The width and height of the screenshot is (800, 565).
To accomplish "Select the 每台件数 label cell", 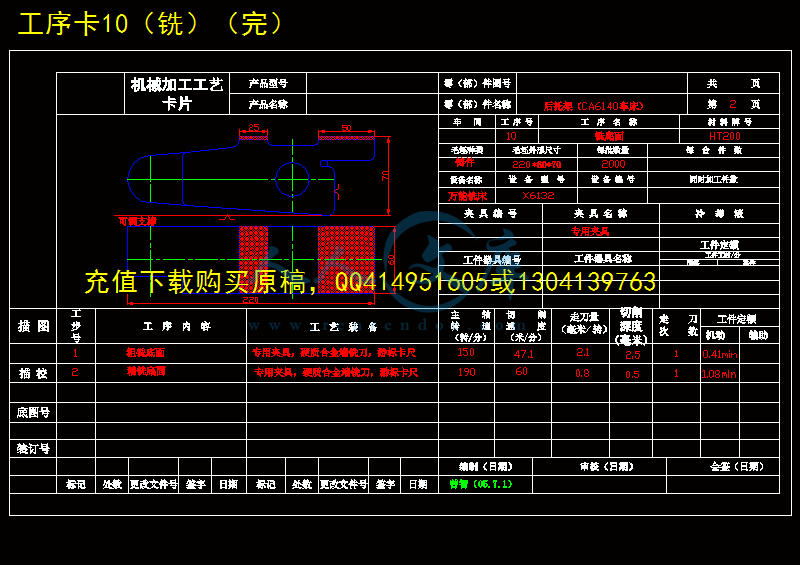I will 714,151.
